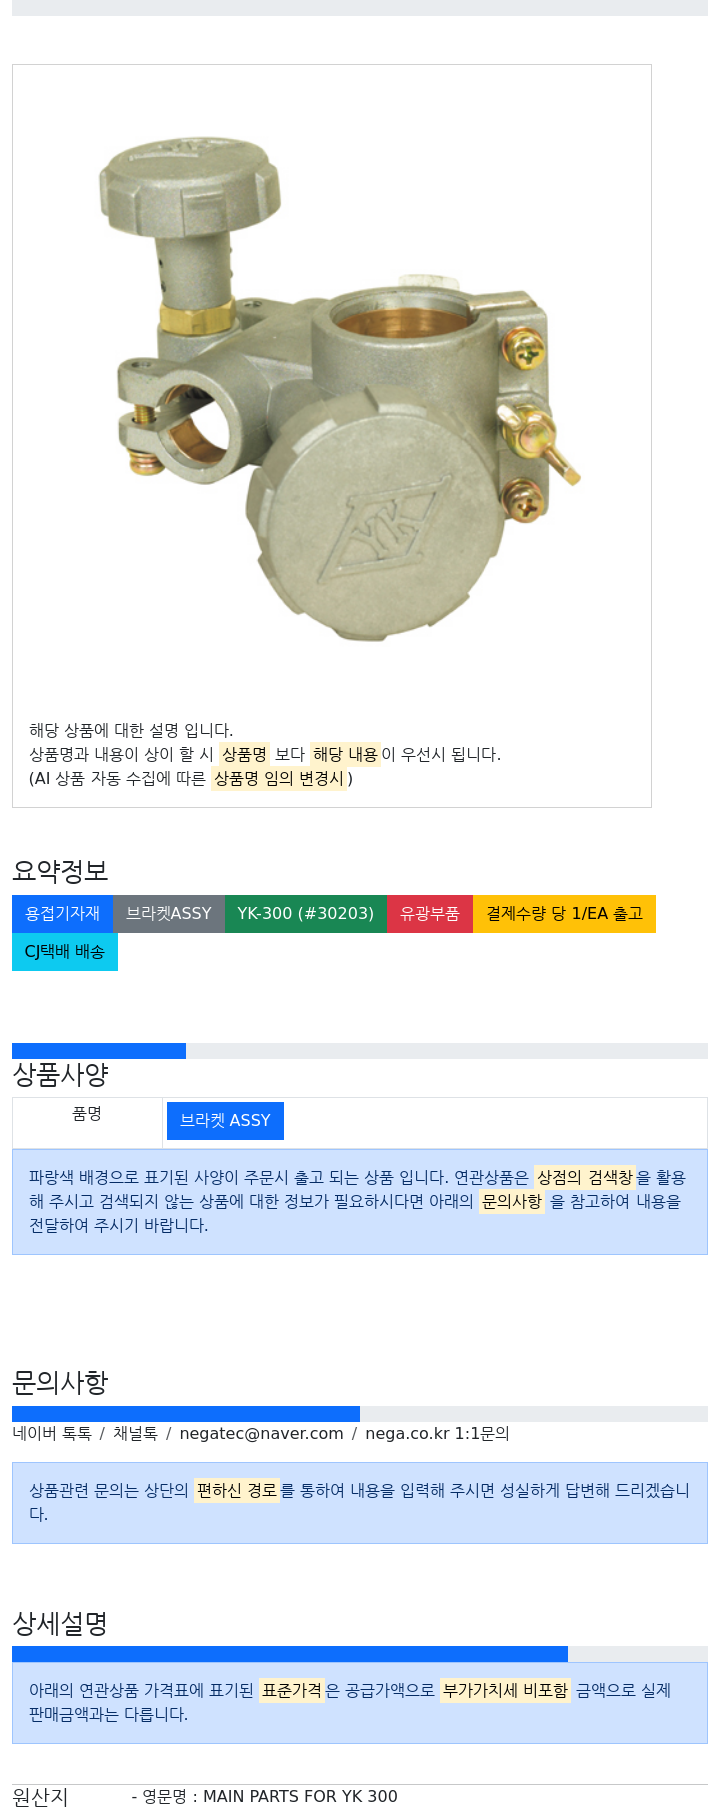Open the 네이버 톡톡 inquiry link
This screenshot has width=720, height=1817.
(x=52, y=1433)
